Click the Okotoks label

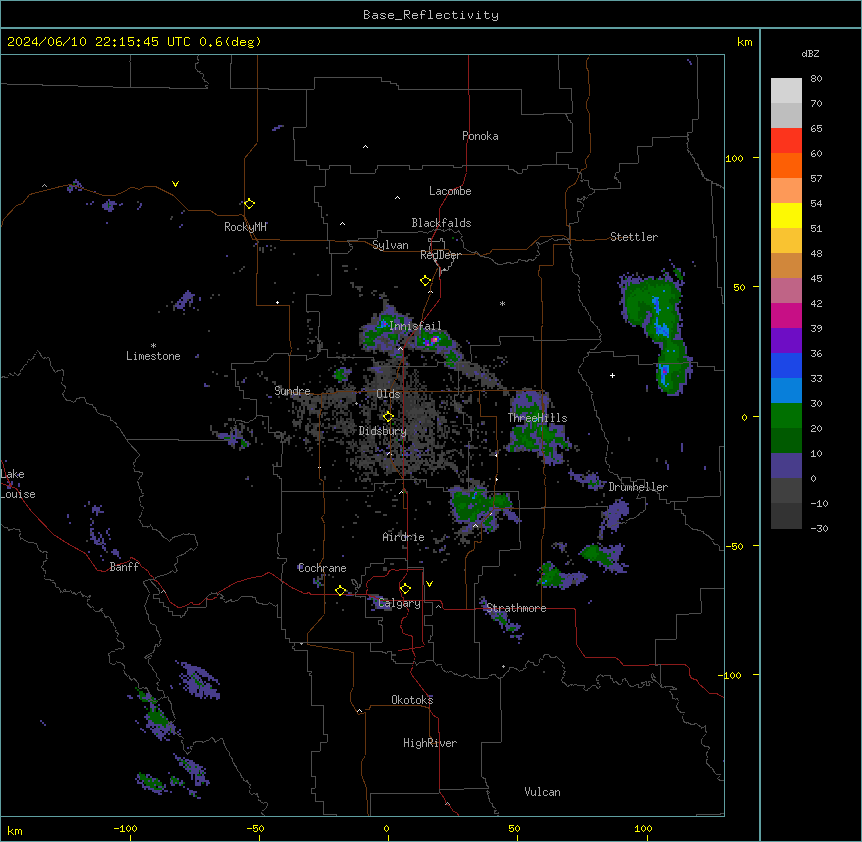click(x=412, y=700)
